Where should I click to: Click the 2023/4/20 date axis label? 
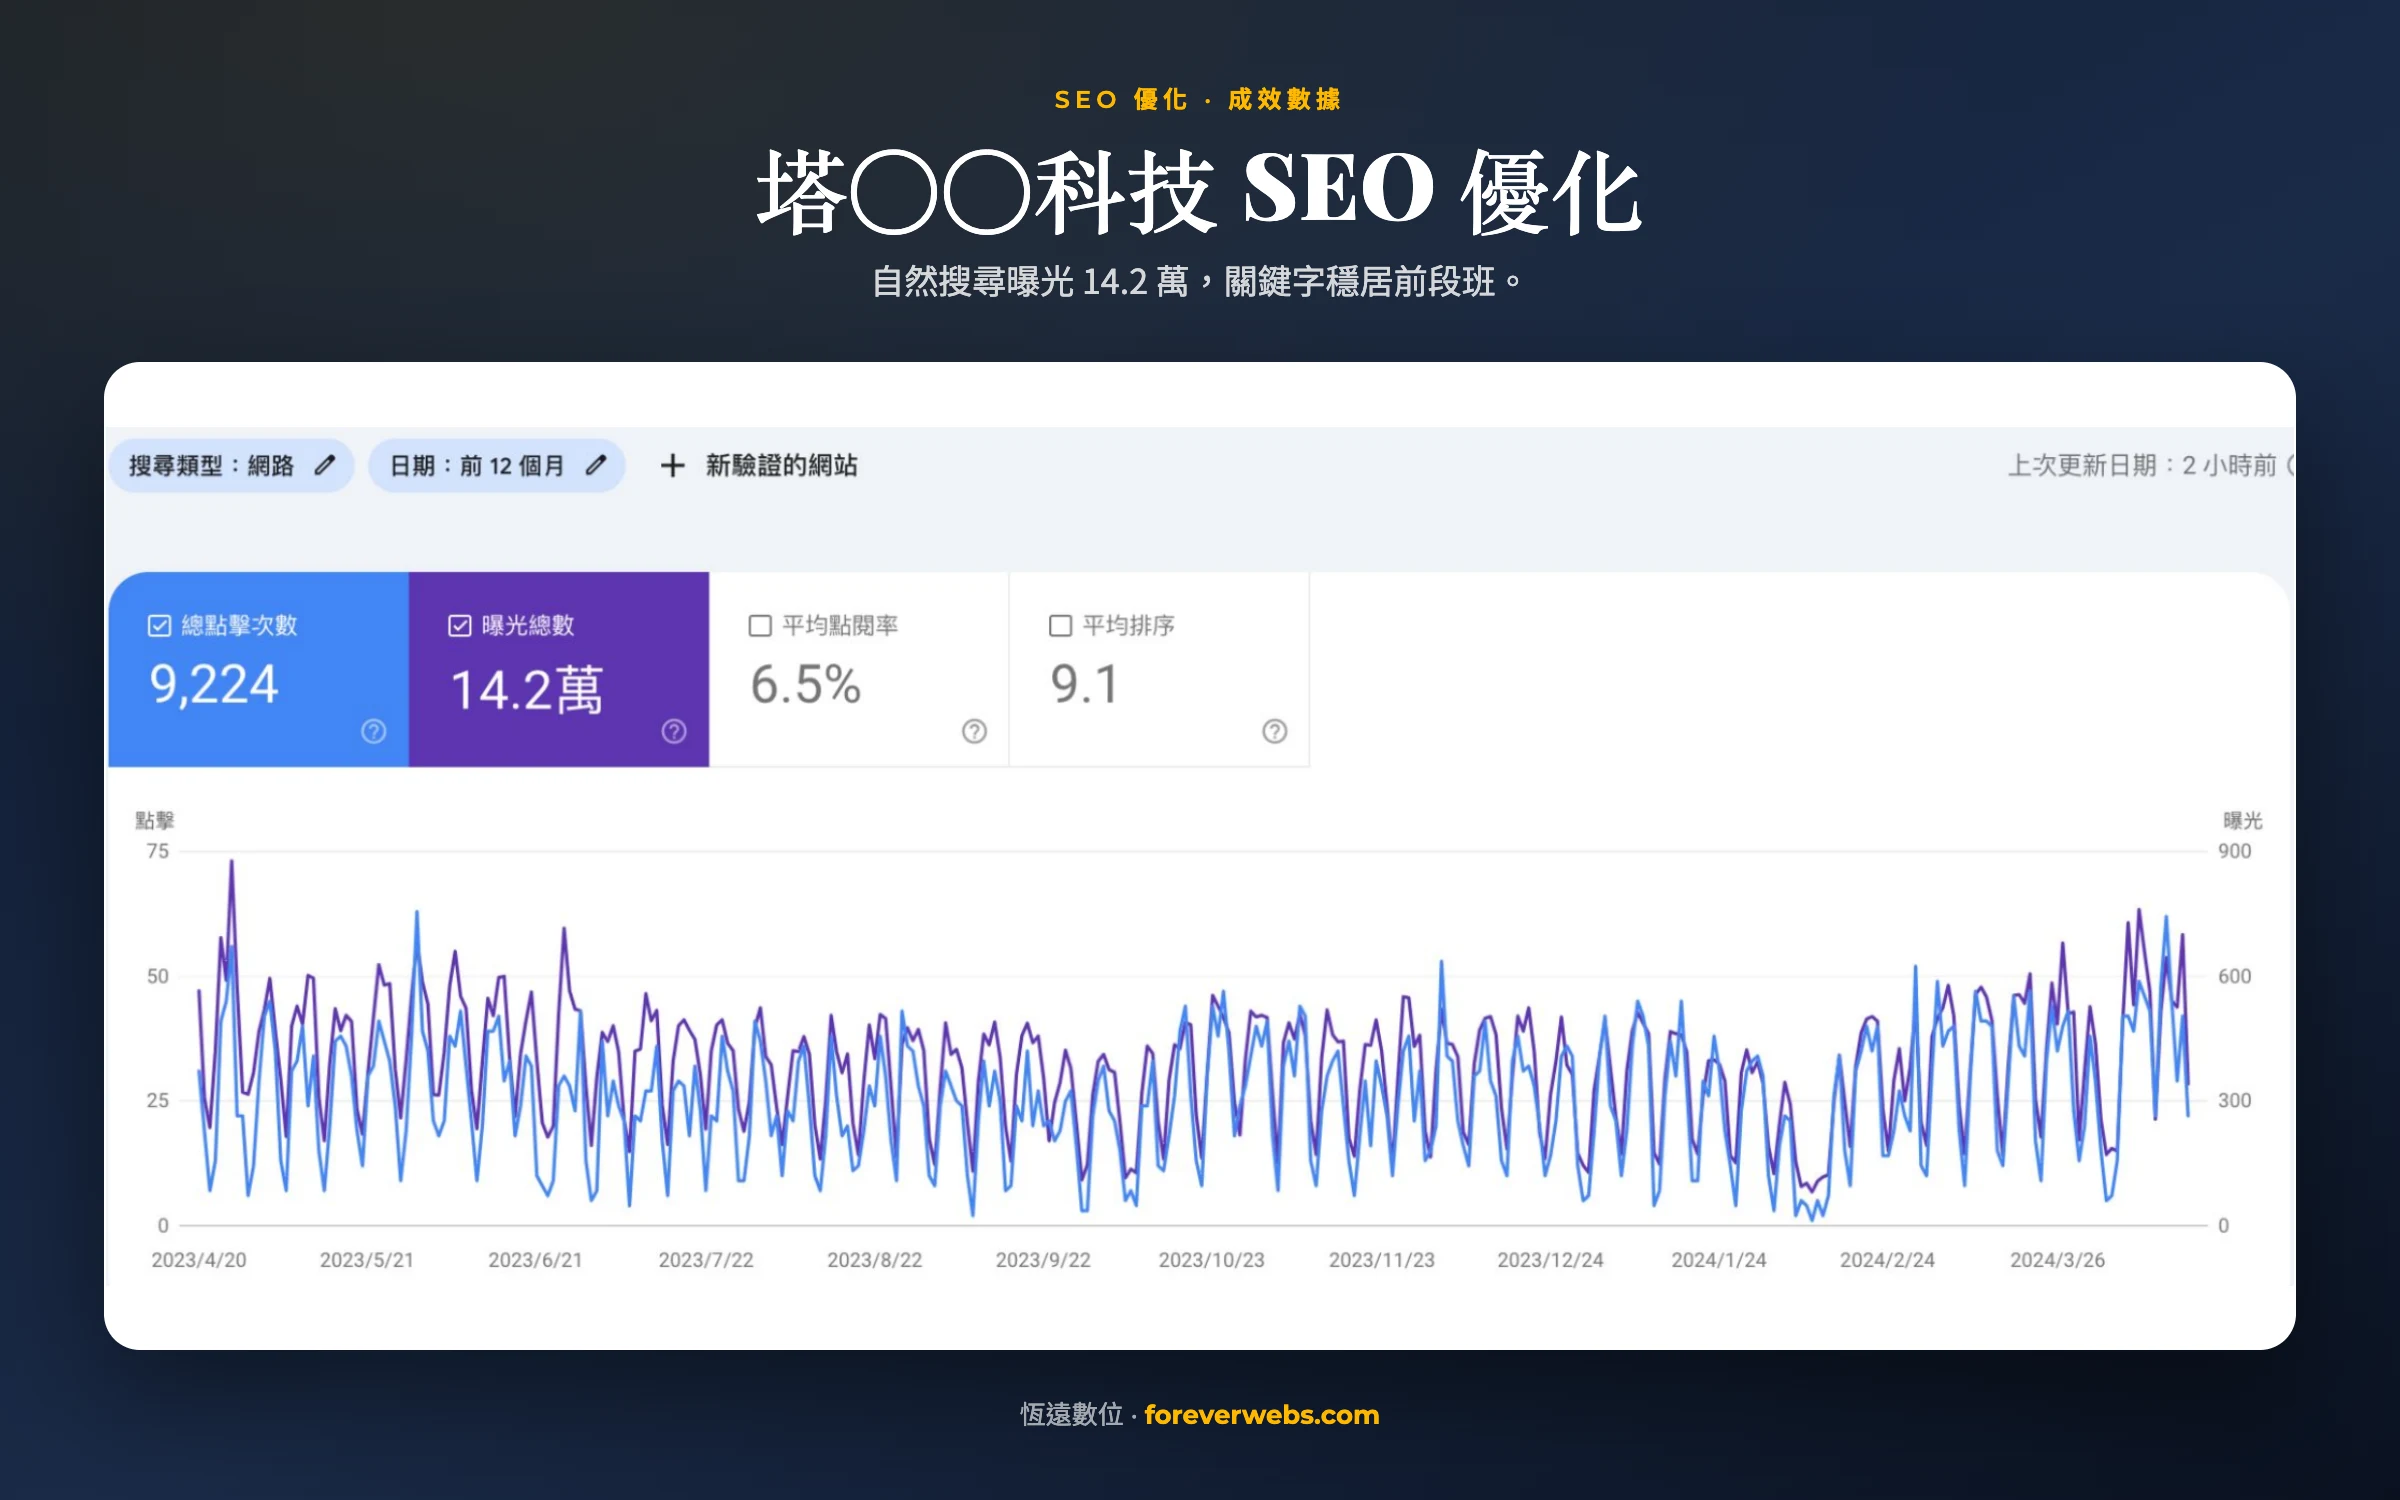point(199,1260)
